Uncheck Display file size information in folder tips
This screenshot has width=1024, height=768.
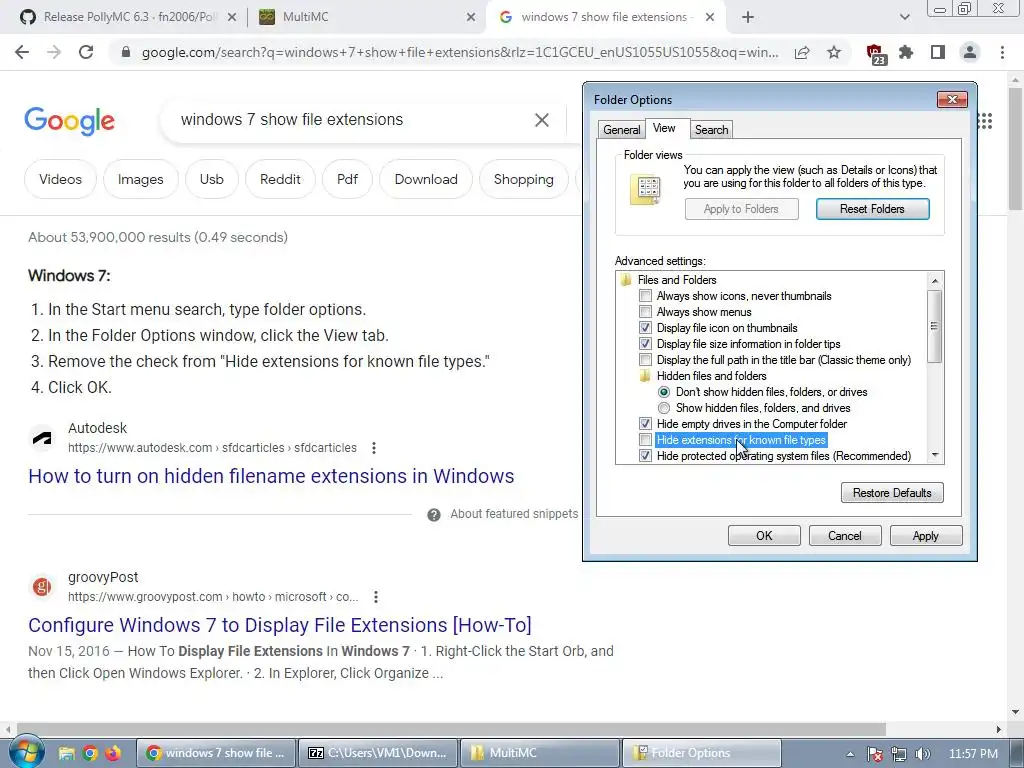pos(645,344)
